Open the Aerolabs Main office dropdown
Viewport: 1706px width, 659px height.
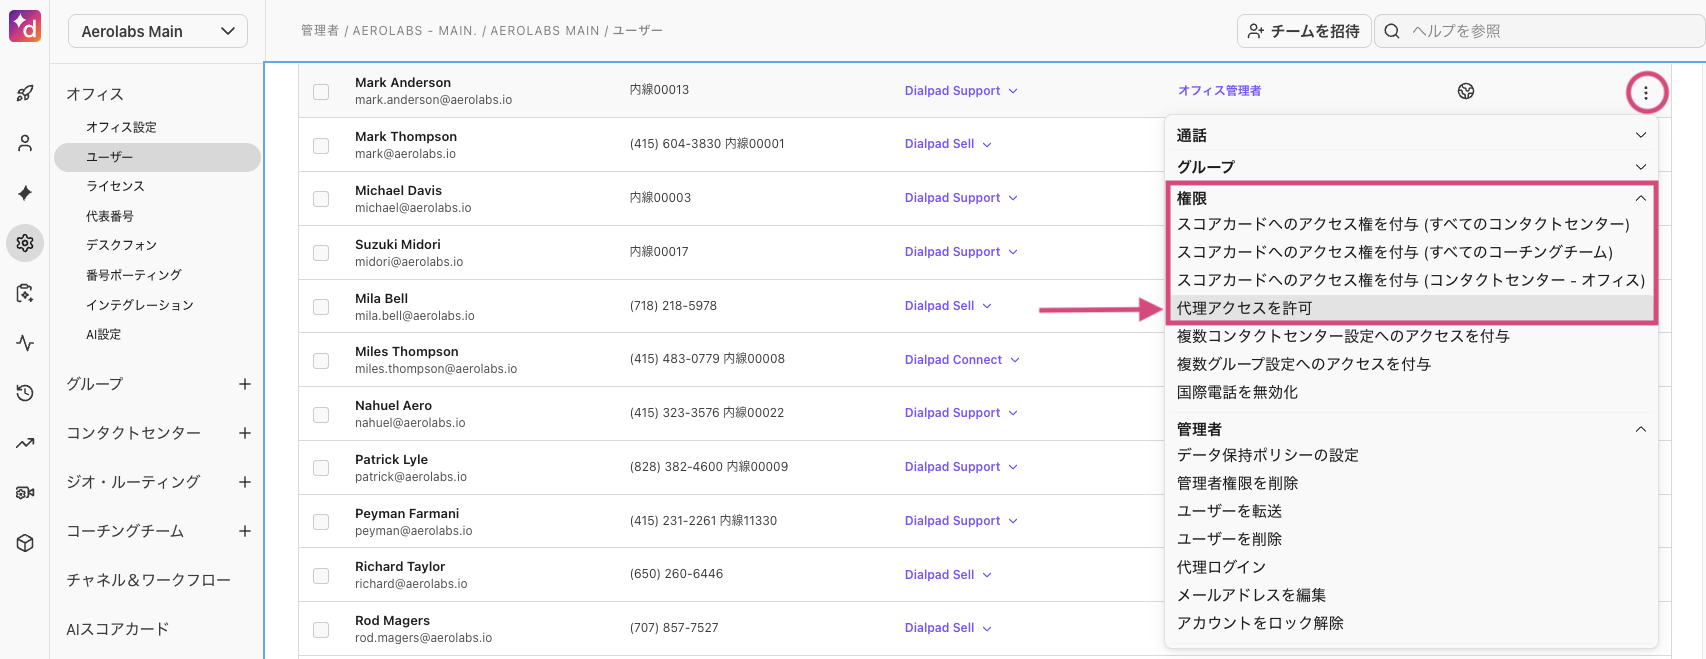click(x=158, y=31)
